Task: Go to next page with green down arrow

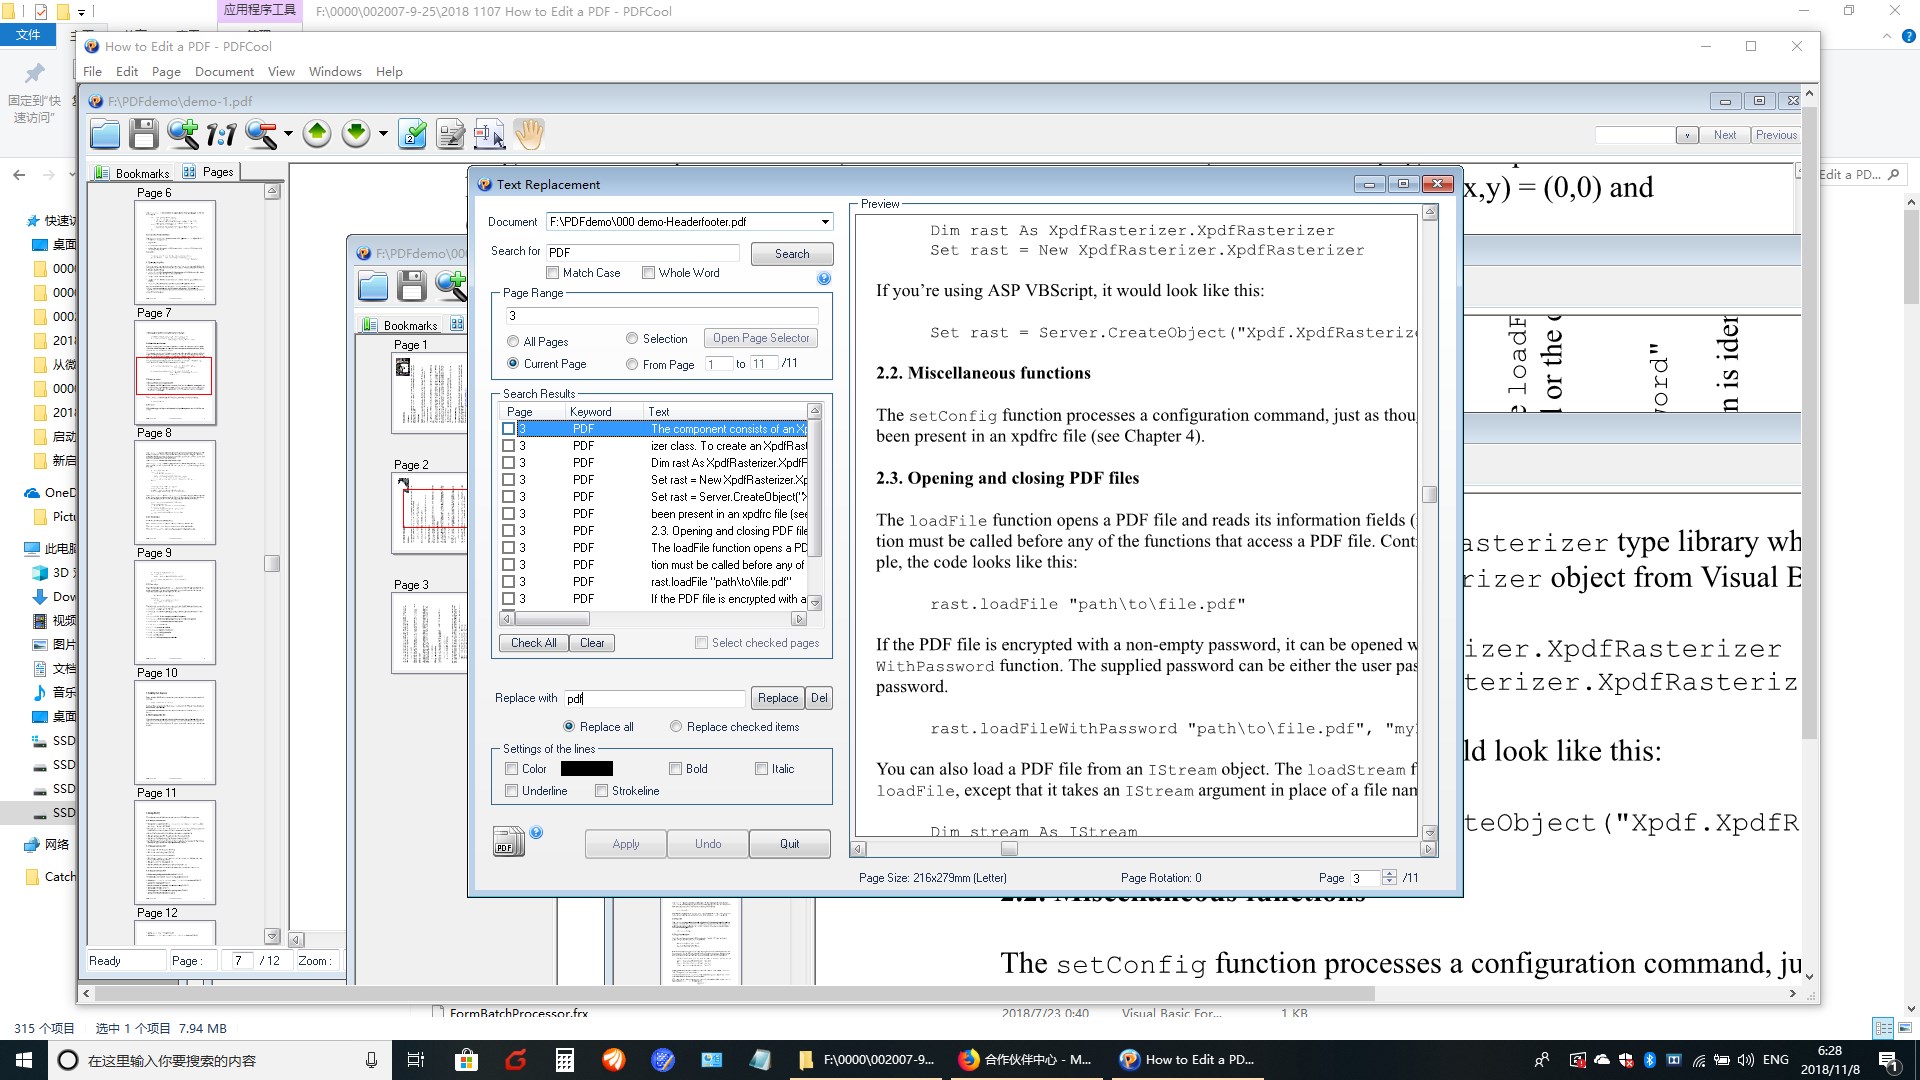Action: coord(356,134)
